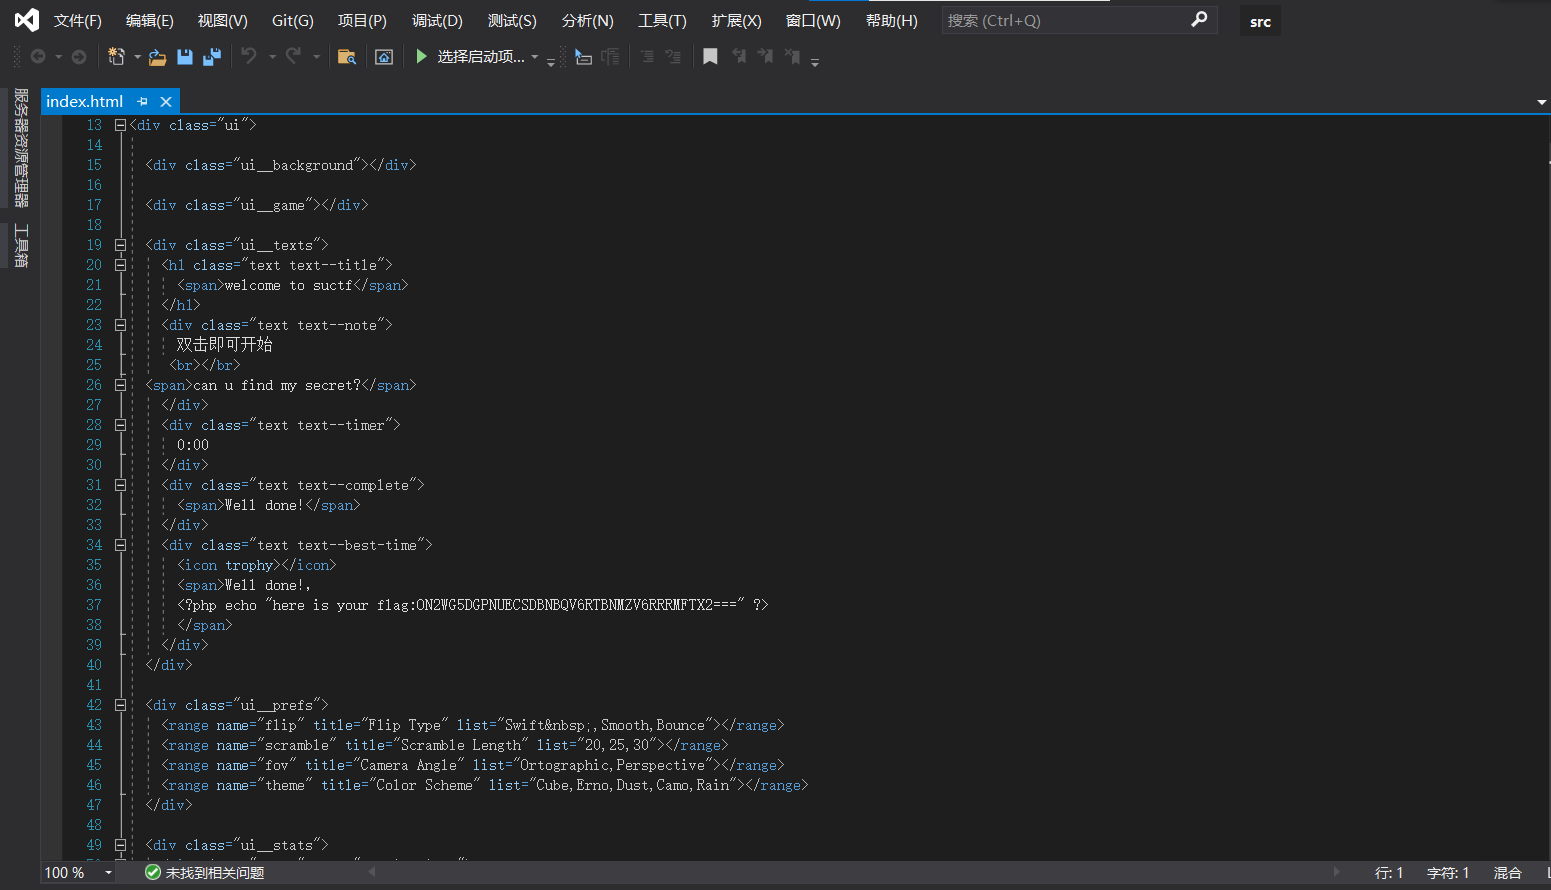The height and width of the screenshot is (890, 1551).
Task: Collapse the ui__texts div on line 19
Action: (x=120, y=245)
